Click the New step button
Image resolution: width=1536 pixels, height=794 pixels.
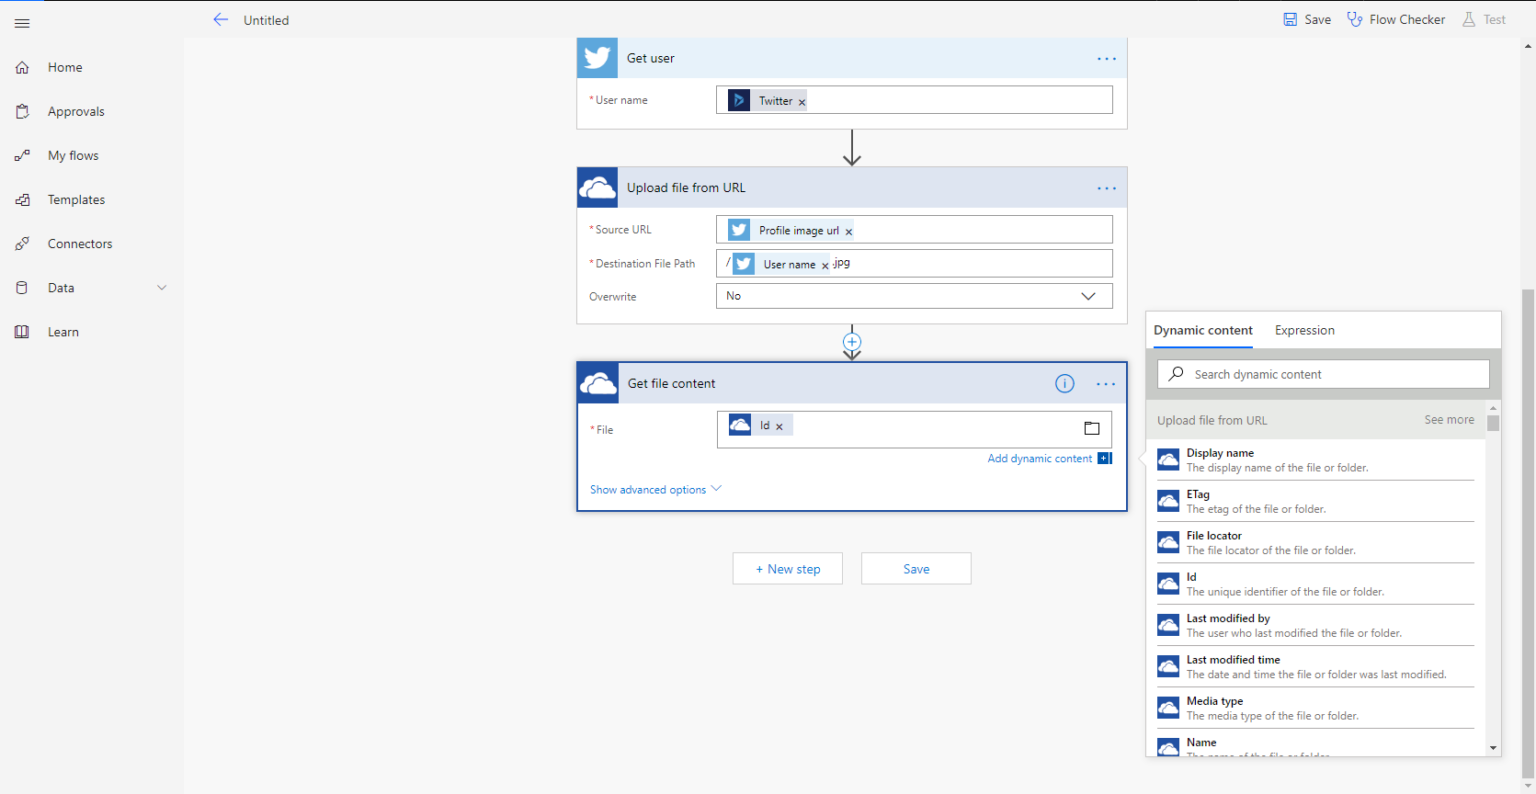click(x=787, y=568)
